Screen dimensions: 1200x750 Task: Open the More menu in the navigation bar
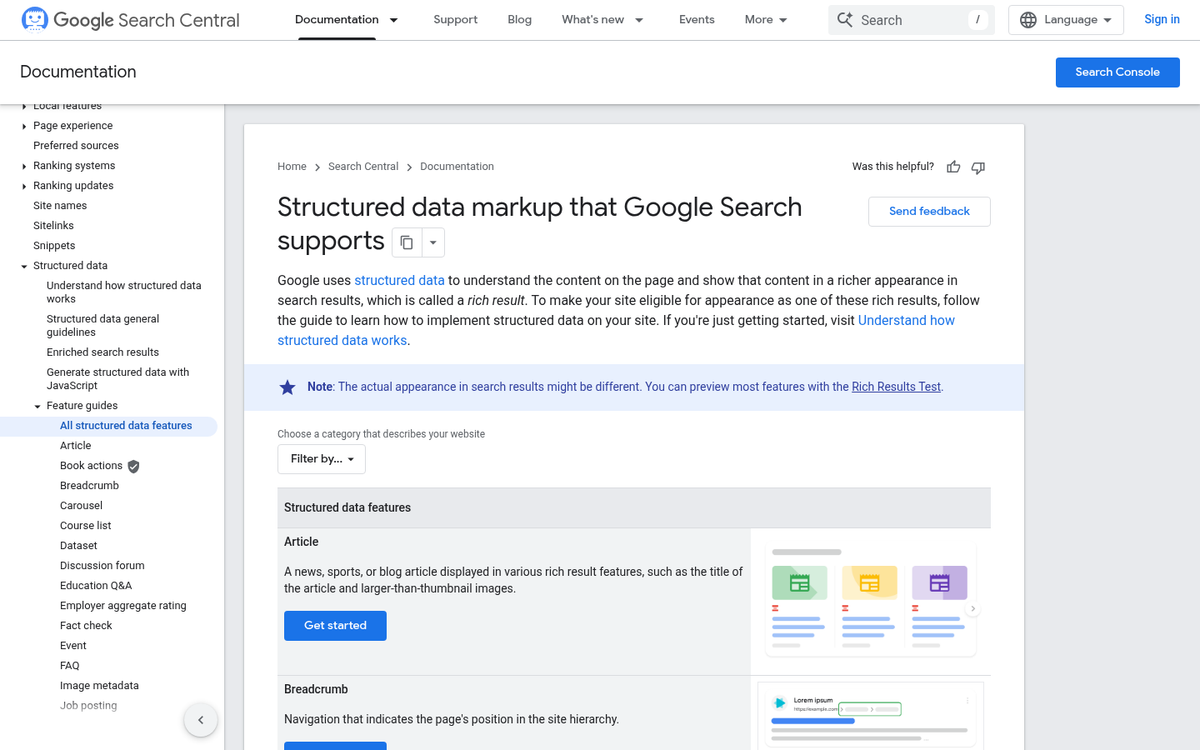(765, 19)
